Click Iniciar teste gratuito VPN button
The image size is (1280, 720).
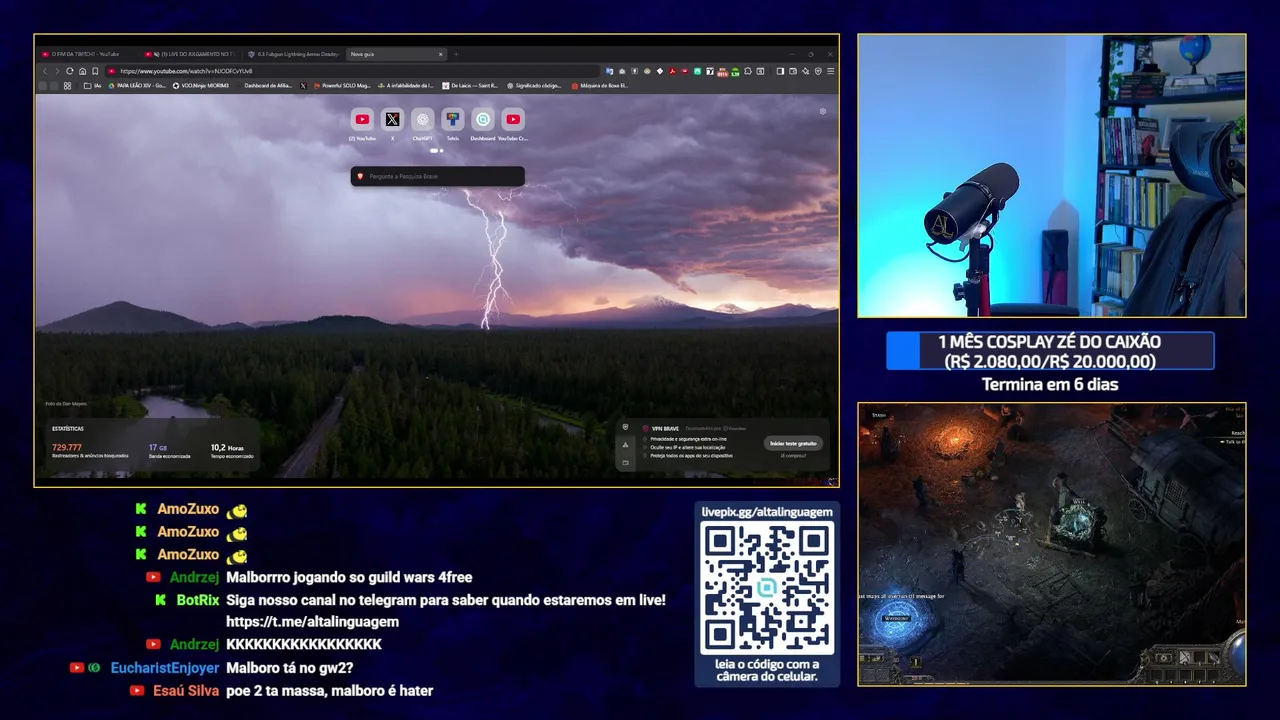pyautogui.click(x=793, y=443)
